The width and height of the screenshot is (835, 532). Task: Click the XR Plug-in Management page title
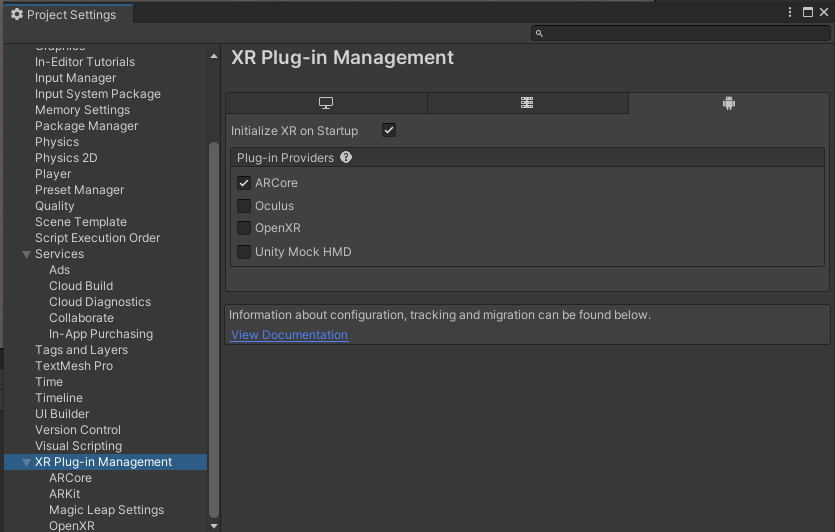[x=342, y=58]
